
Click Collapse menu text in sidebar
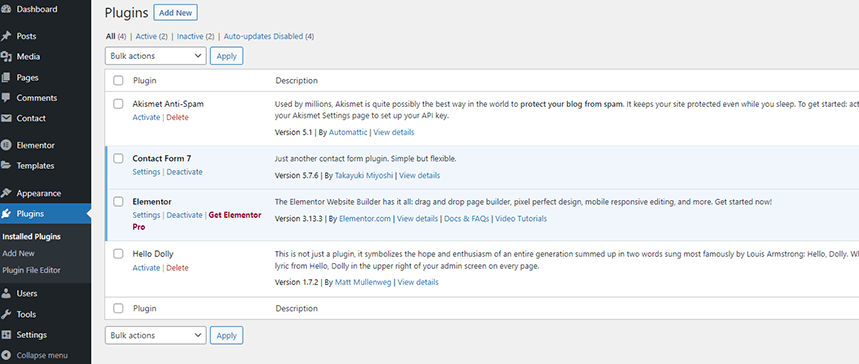[42, 355]
